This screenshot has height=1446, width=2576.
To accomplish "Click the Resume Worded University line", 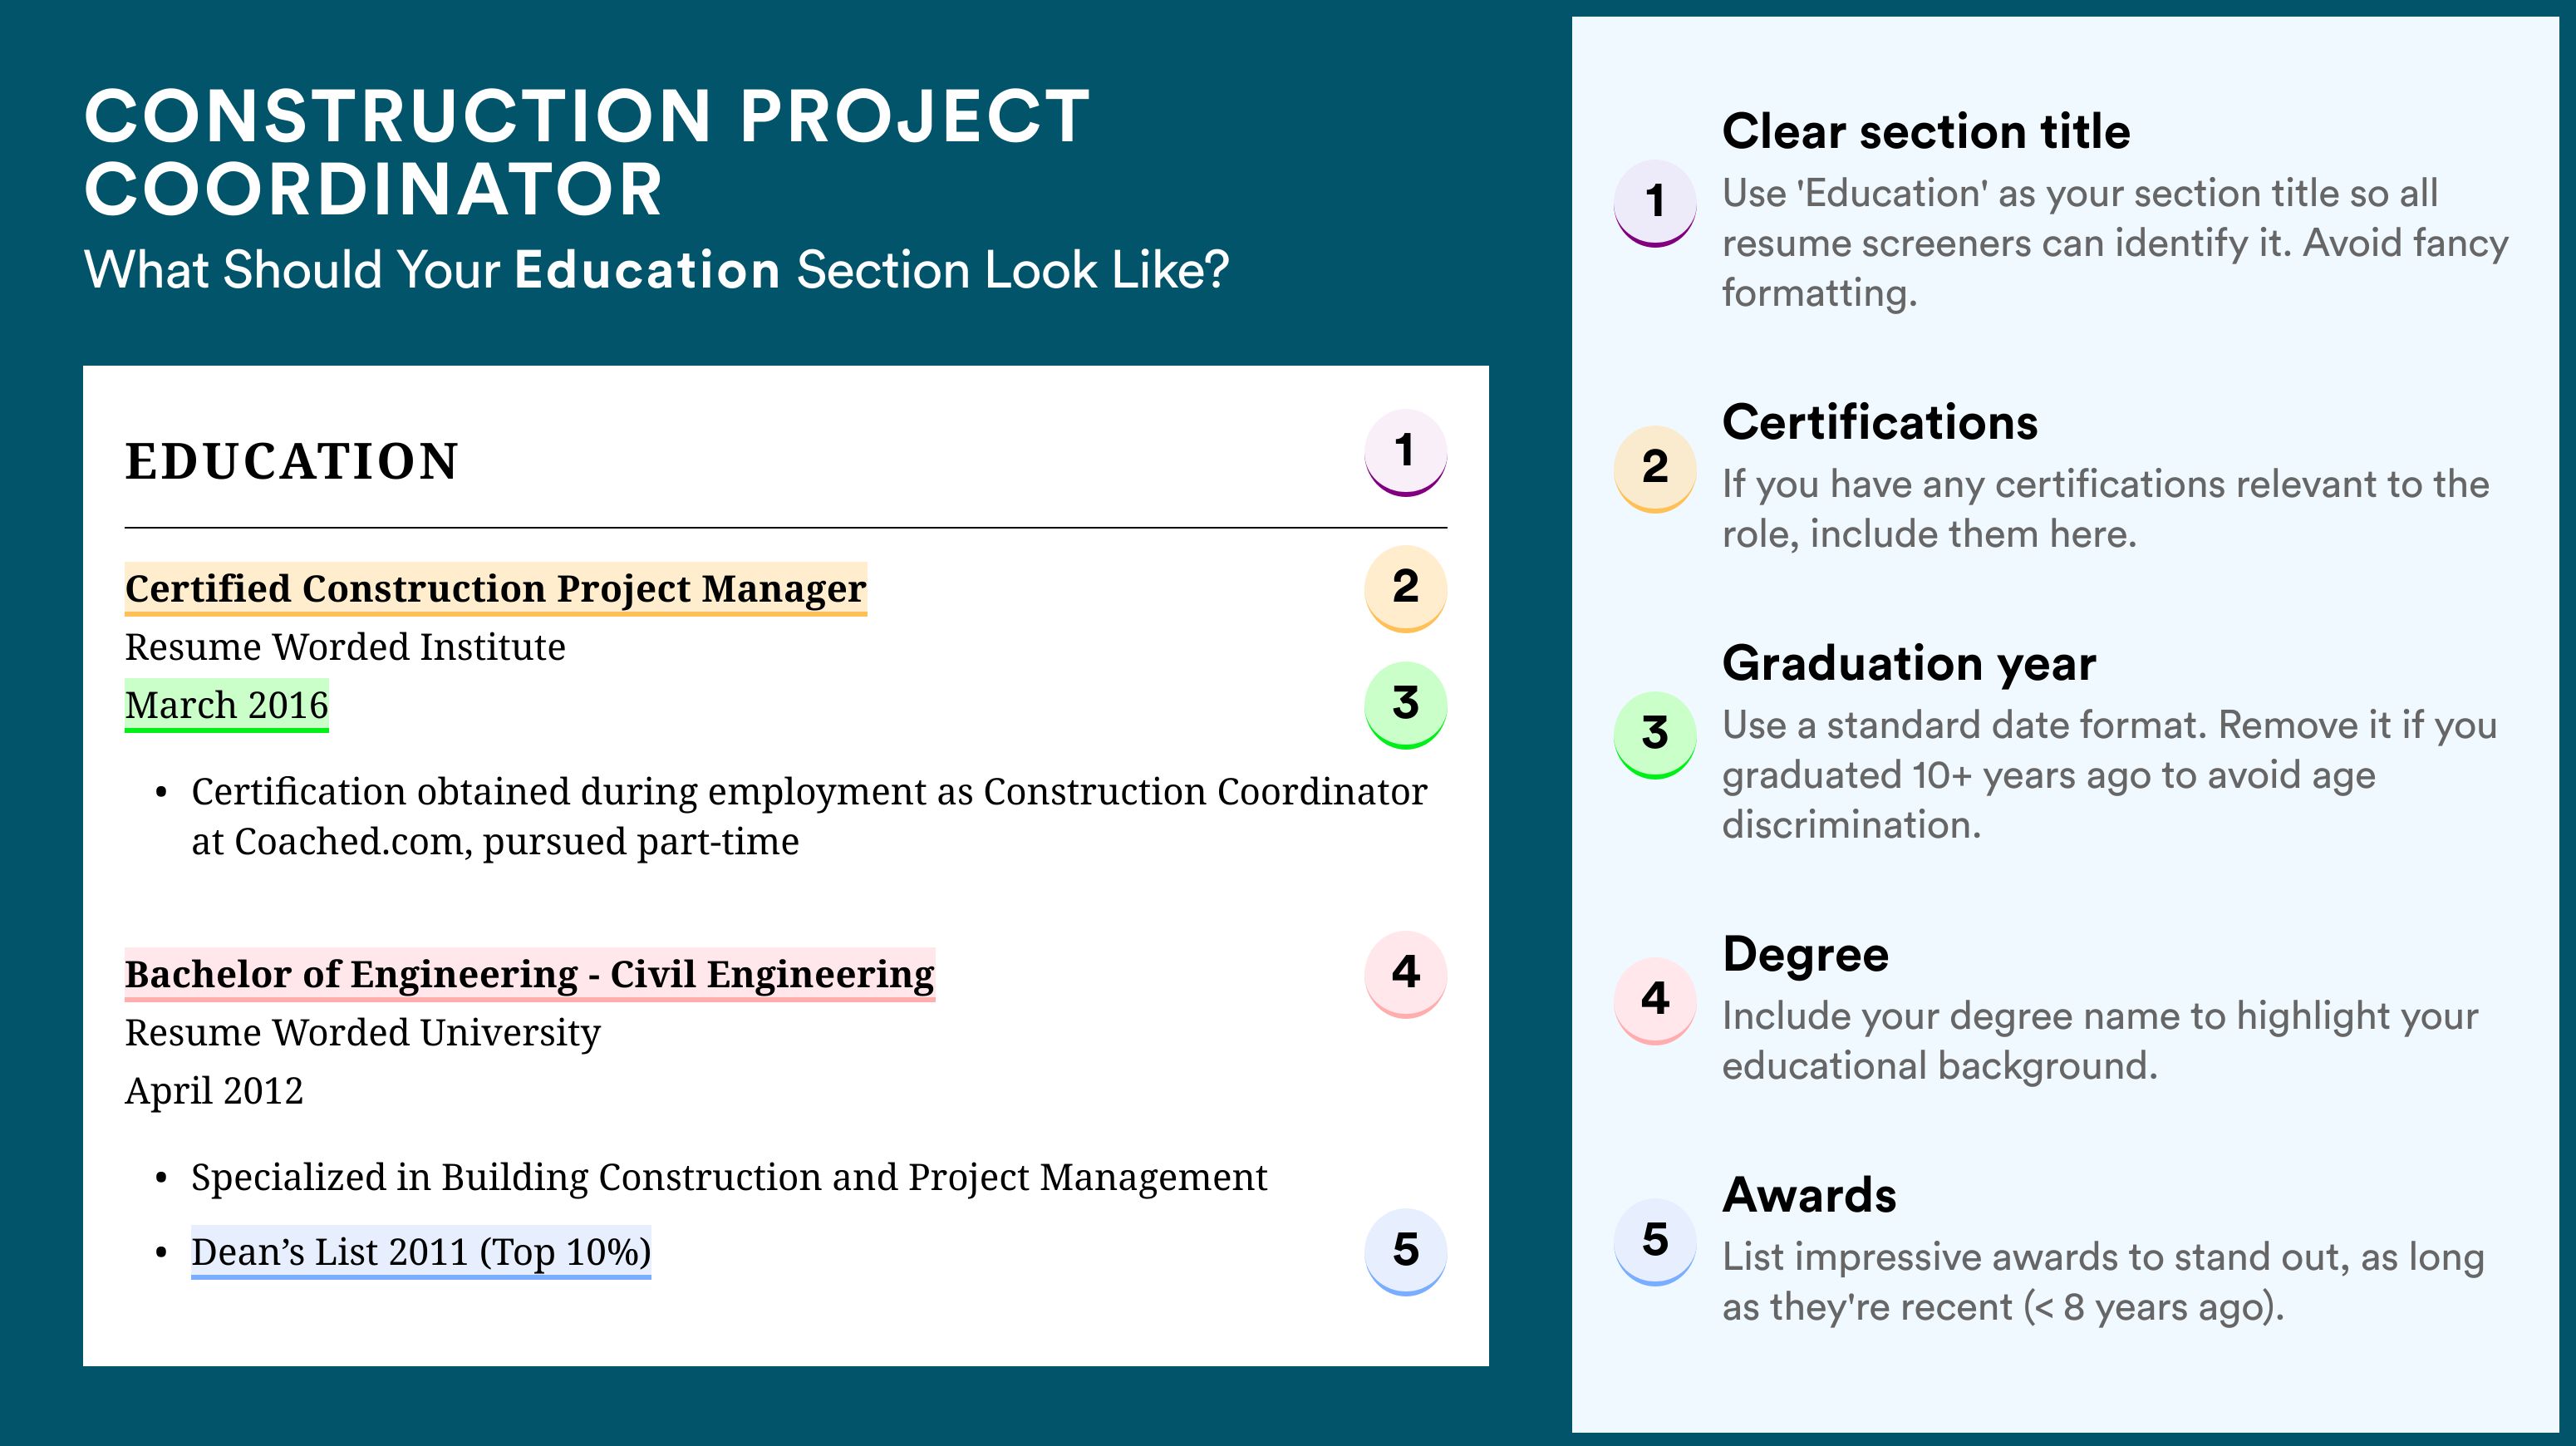I will click(362, 1033).
